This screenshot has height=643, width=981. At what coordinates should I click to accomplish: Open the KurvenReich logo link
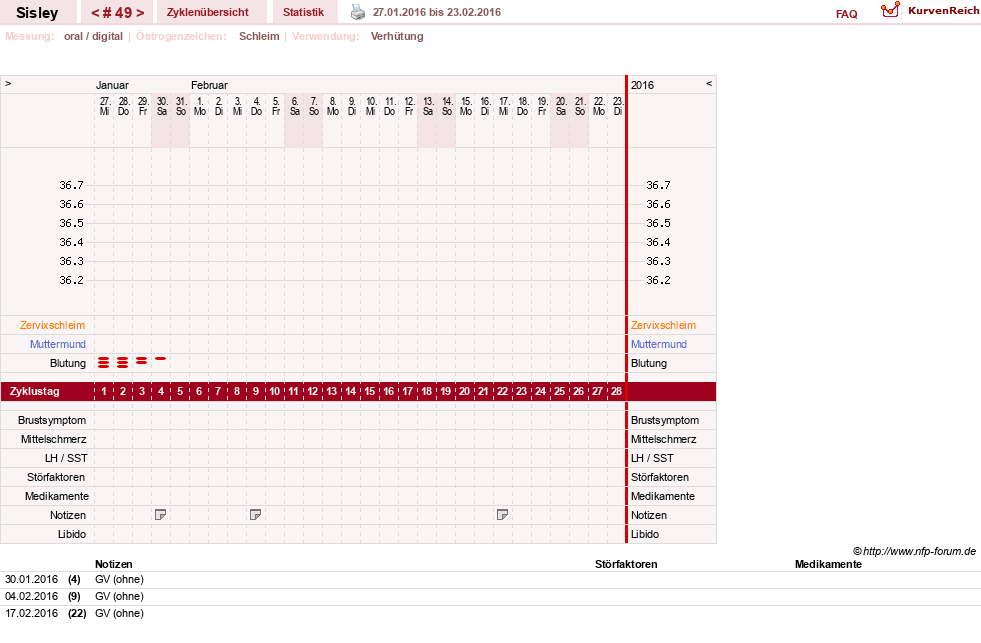[x=930, y=11]
